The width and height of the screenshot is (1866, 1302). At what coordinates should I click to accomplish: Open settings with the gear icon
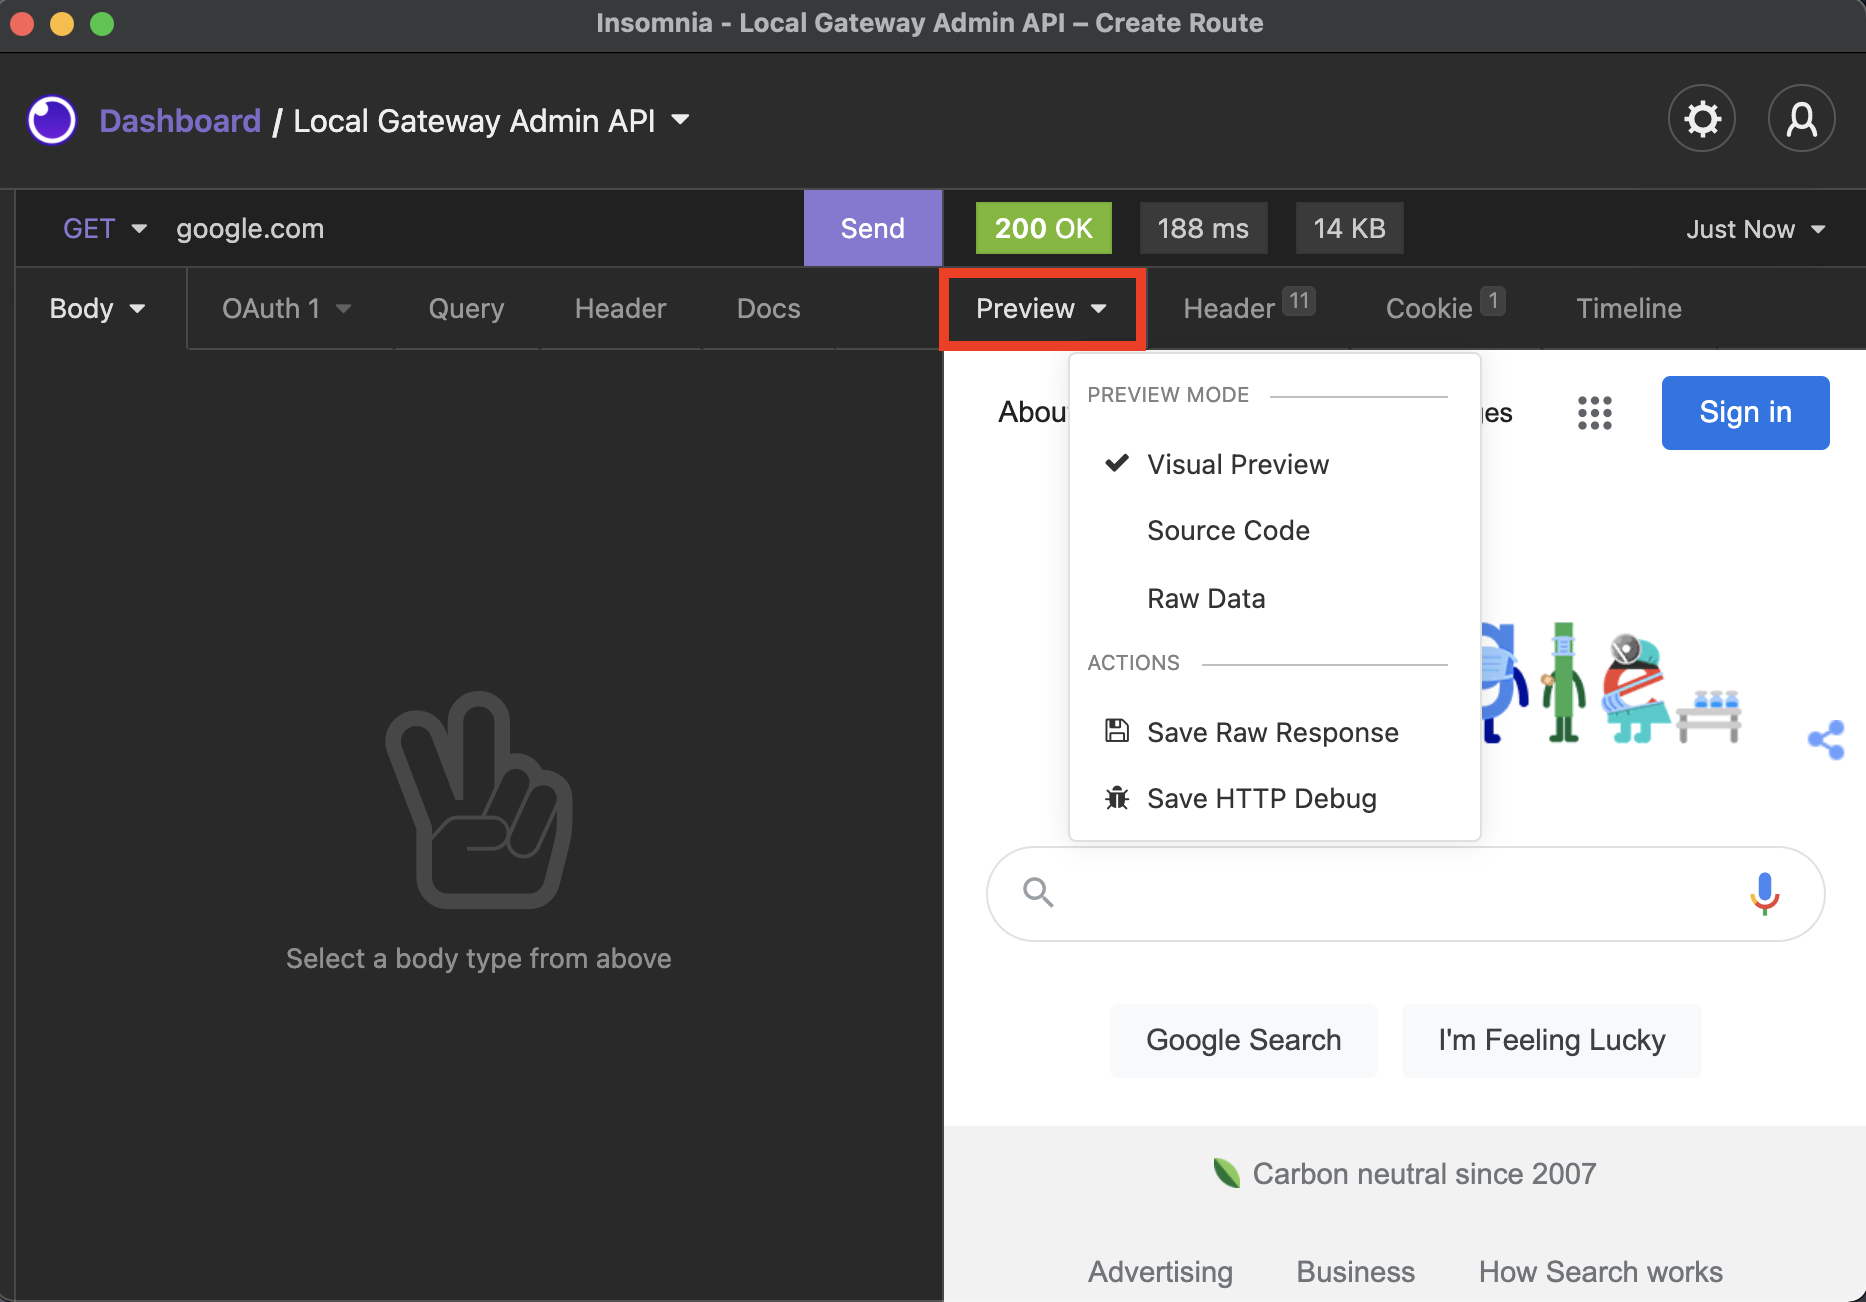(1701, 119)
